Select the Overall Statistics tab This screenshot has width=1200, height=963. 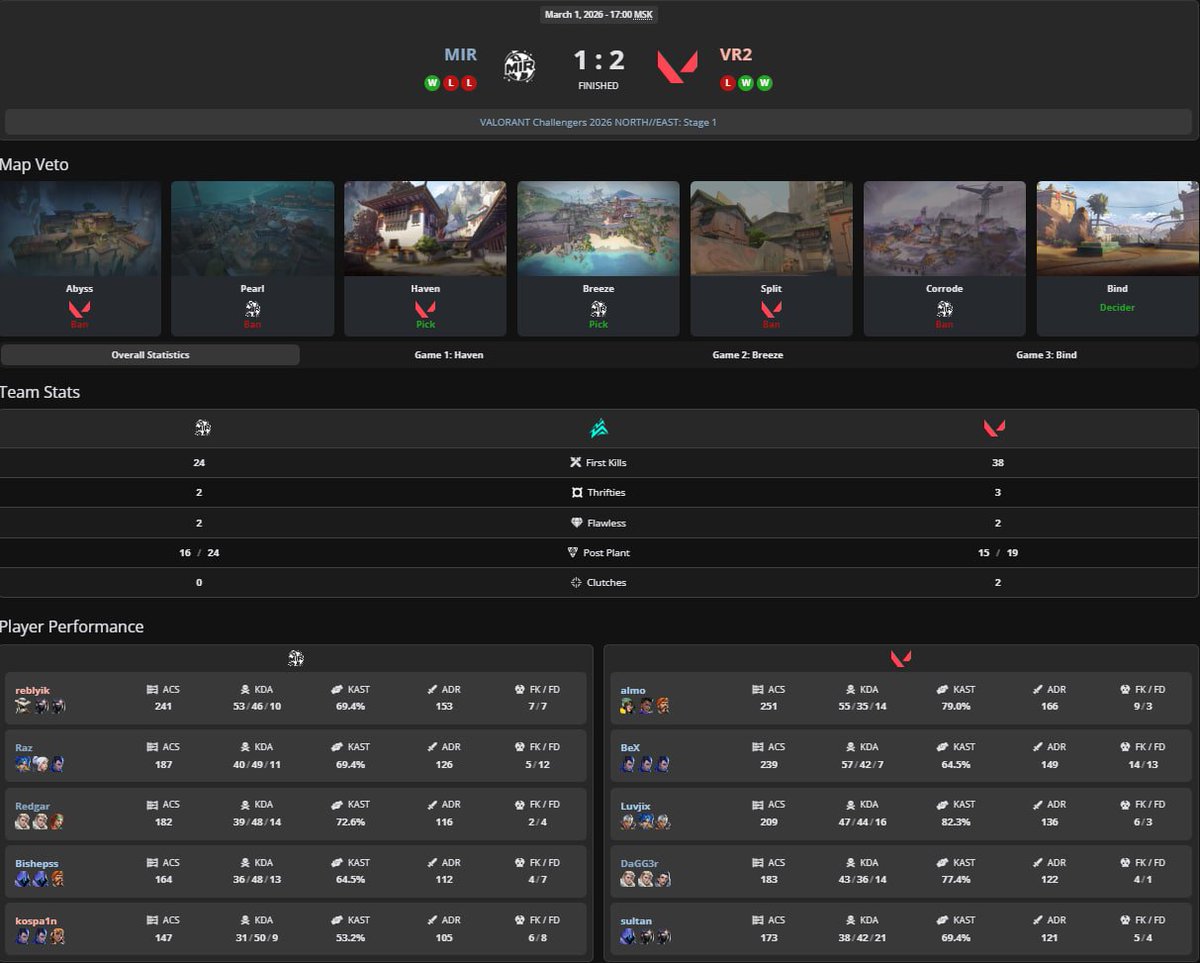[150, 355]
